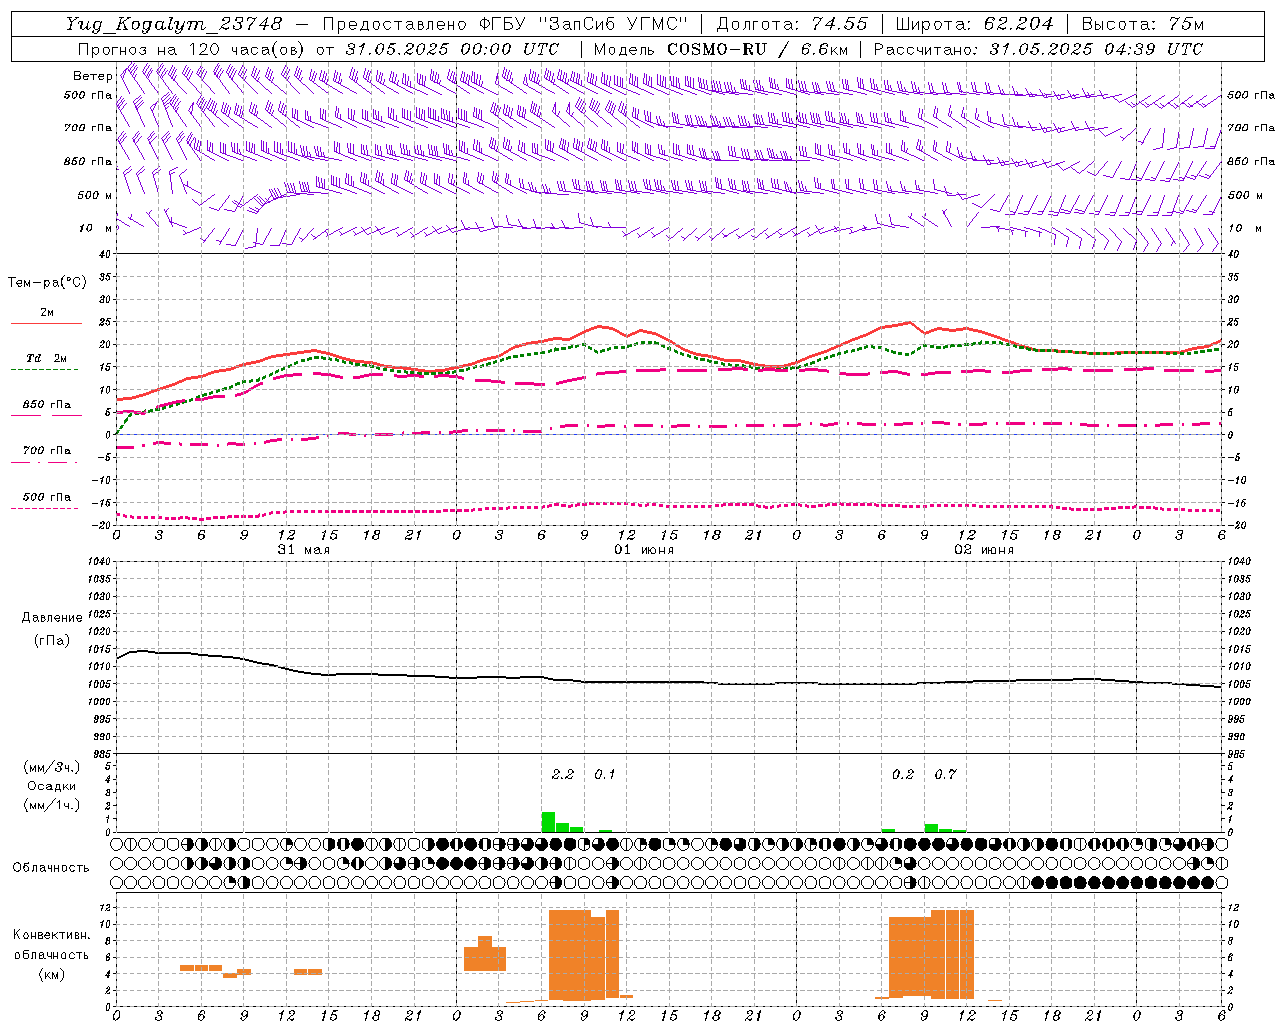
Task: Click the Осадки precipitation label
Action: click(x=52, y=786)
